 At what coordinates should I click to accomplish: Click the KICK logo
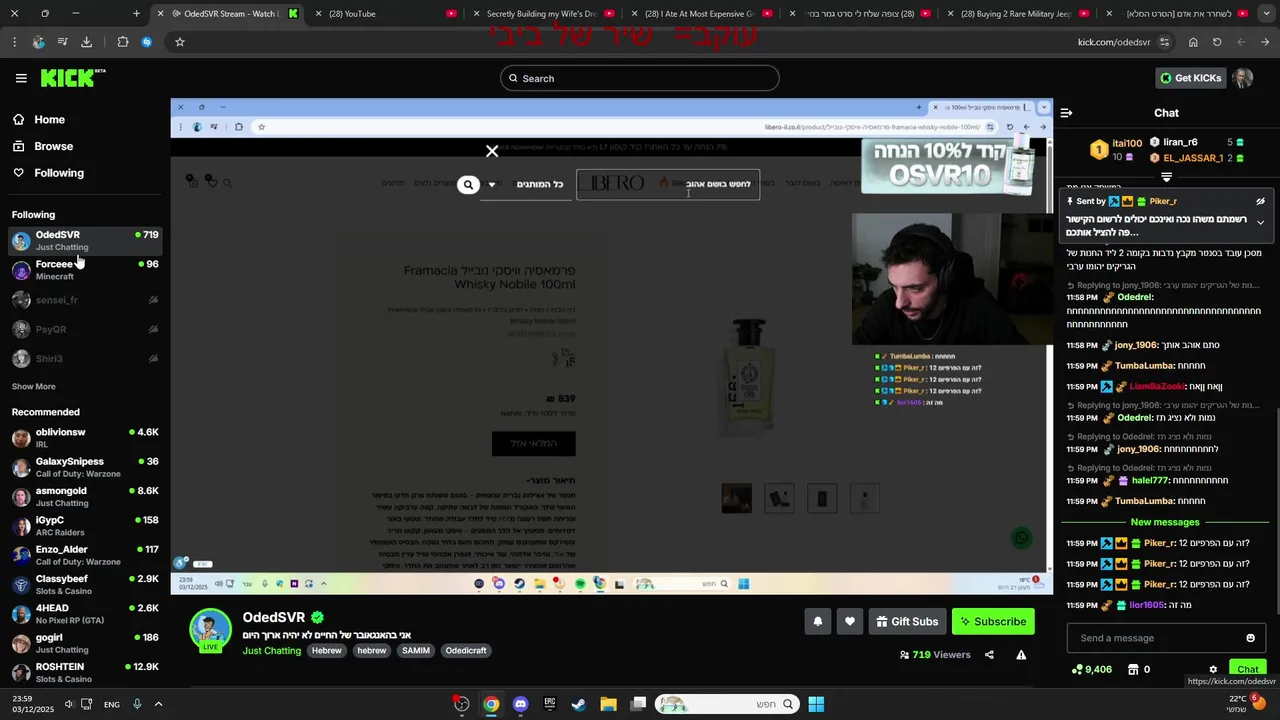click(73, 78)
